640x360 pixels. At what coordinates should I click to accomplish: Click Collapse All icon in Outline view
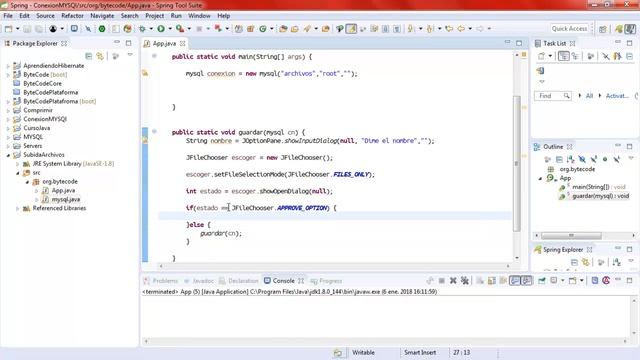pos(559,159)
